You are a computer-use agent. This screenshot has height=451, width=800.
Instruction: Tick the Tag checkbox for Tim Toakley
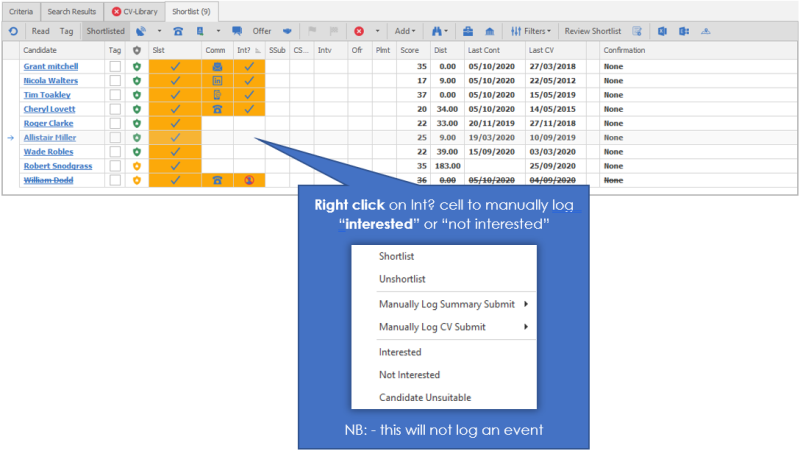click(115, 95)
